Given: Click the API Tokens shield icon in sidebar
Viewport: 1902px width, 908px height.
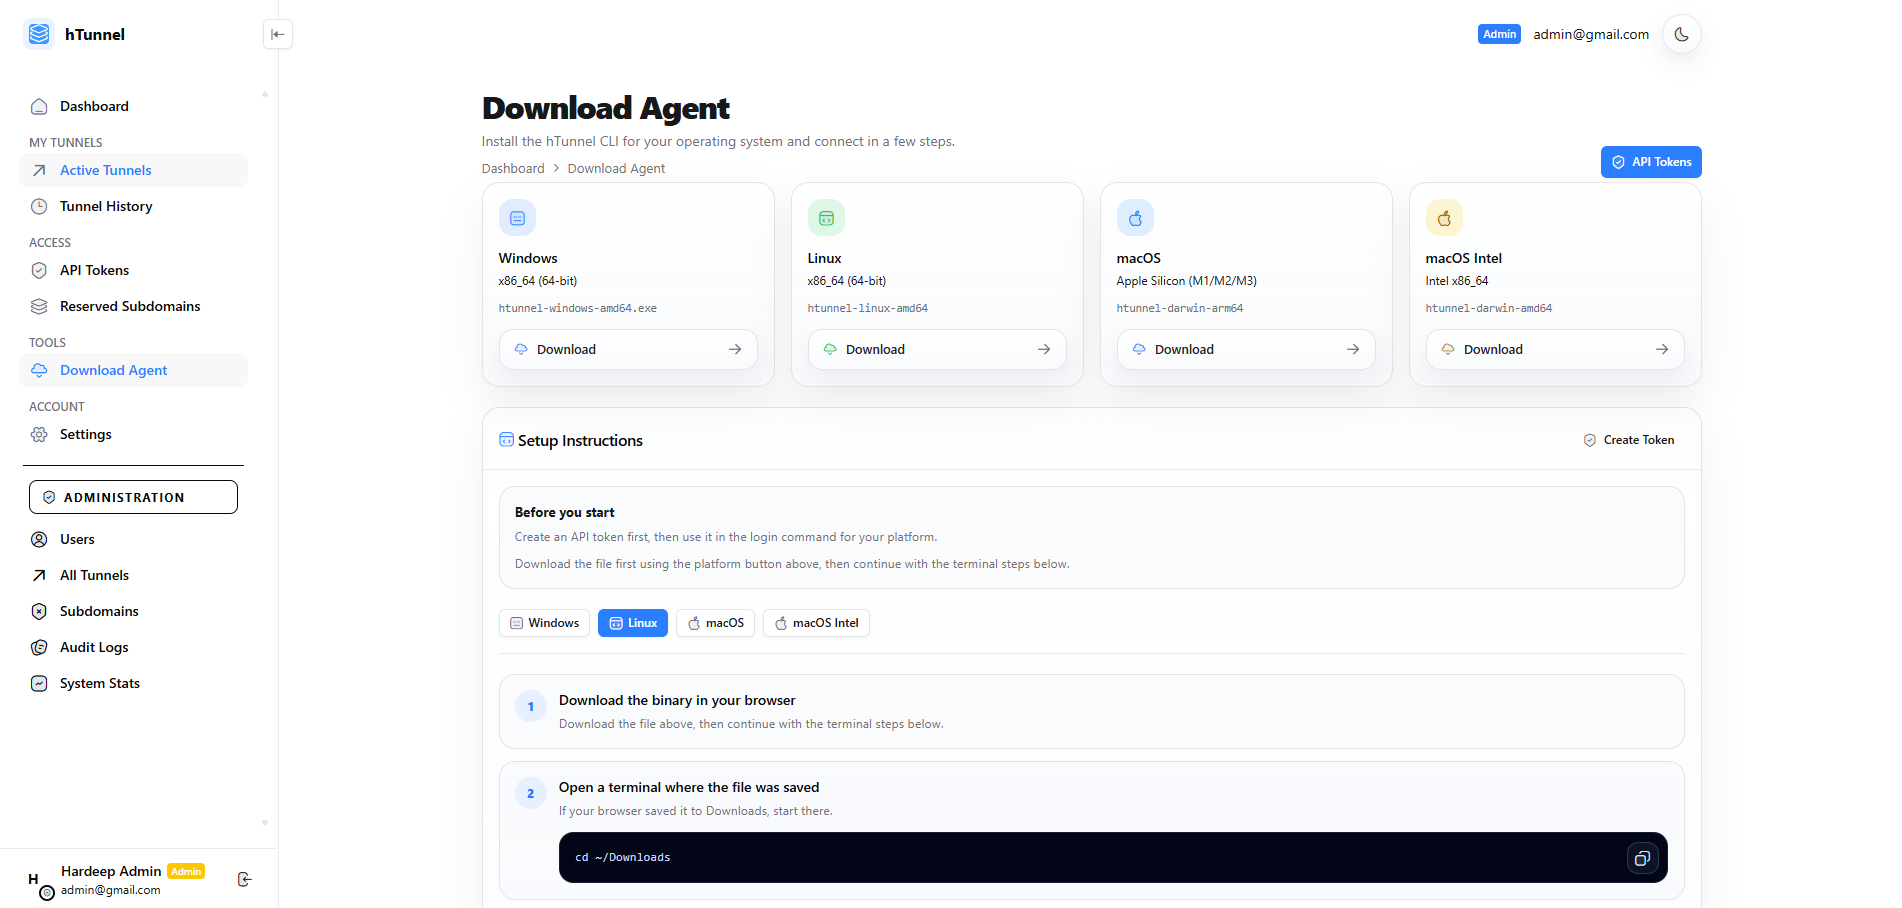Looking at the screenshot, I should pos(38,270).
